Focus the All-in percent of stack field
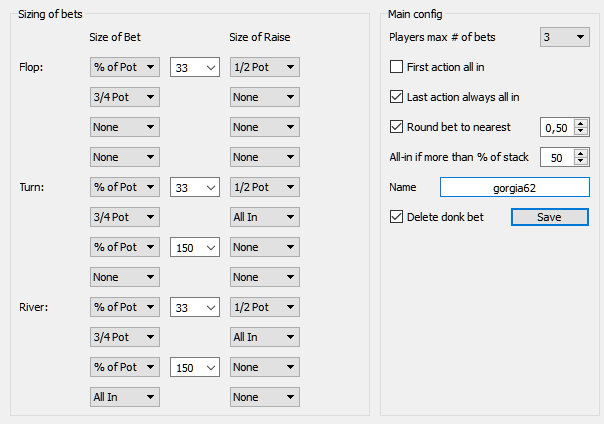 [x=557, y=157]
